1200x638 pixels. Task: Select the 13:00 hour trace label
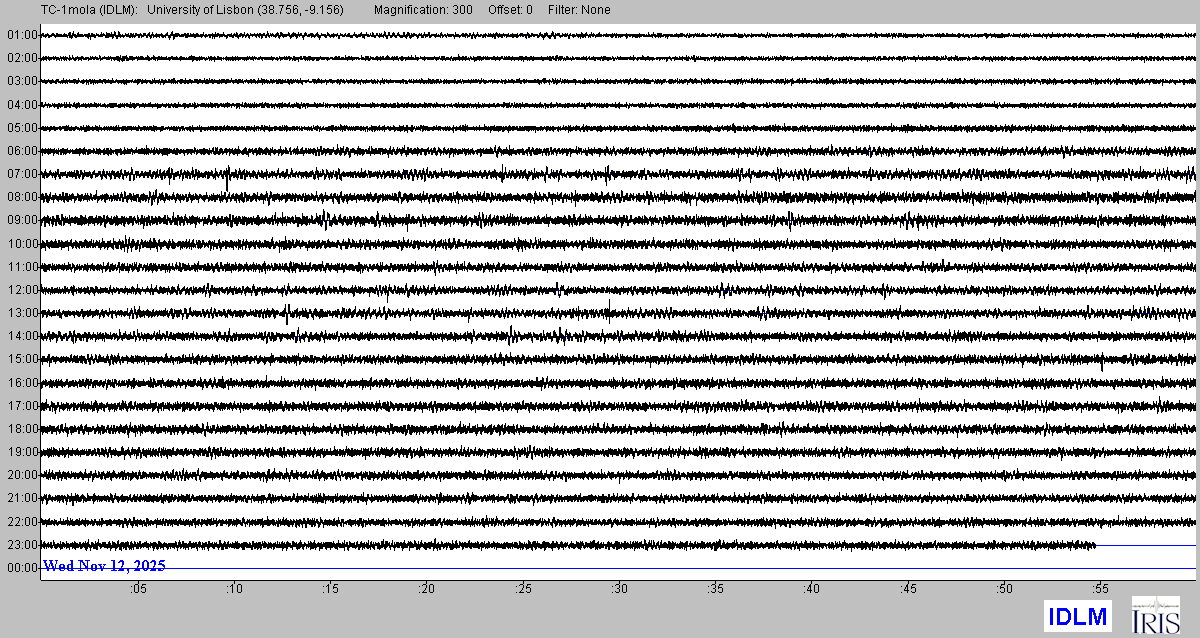tap(22, 313)
